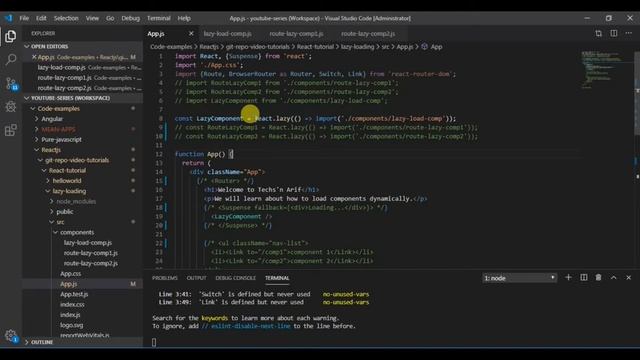
Task: Split the terminal panel
Action: point(584,278)
